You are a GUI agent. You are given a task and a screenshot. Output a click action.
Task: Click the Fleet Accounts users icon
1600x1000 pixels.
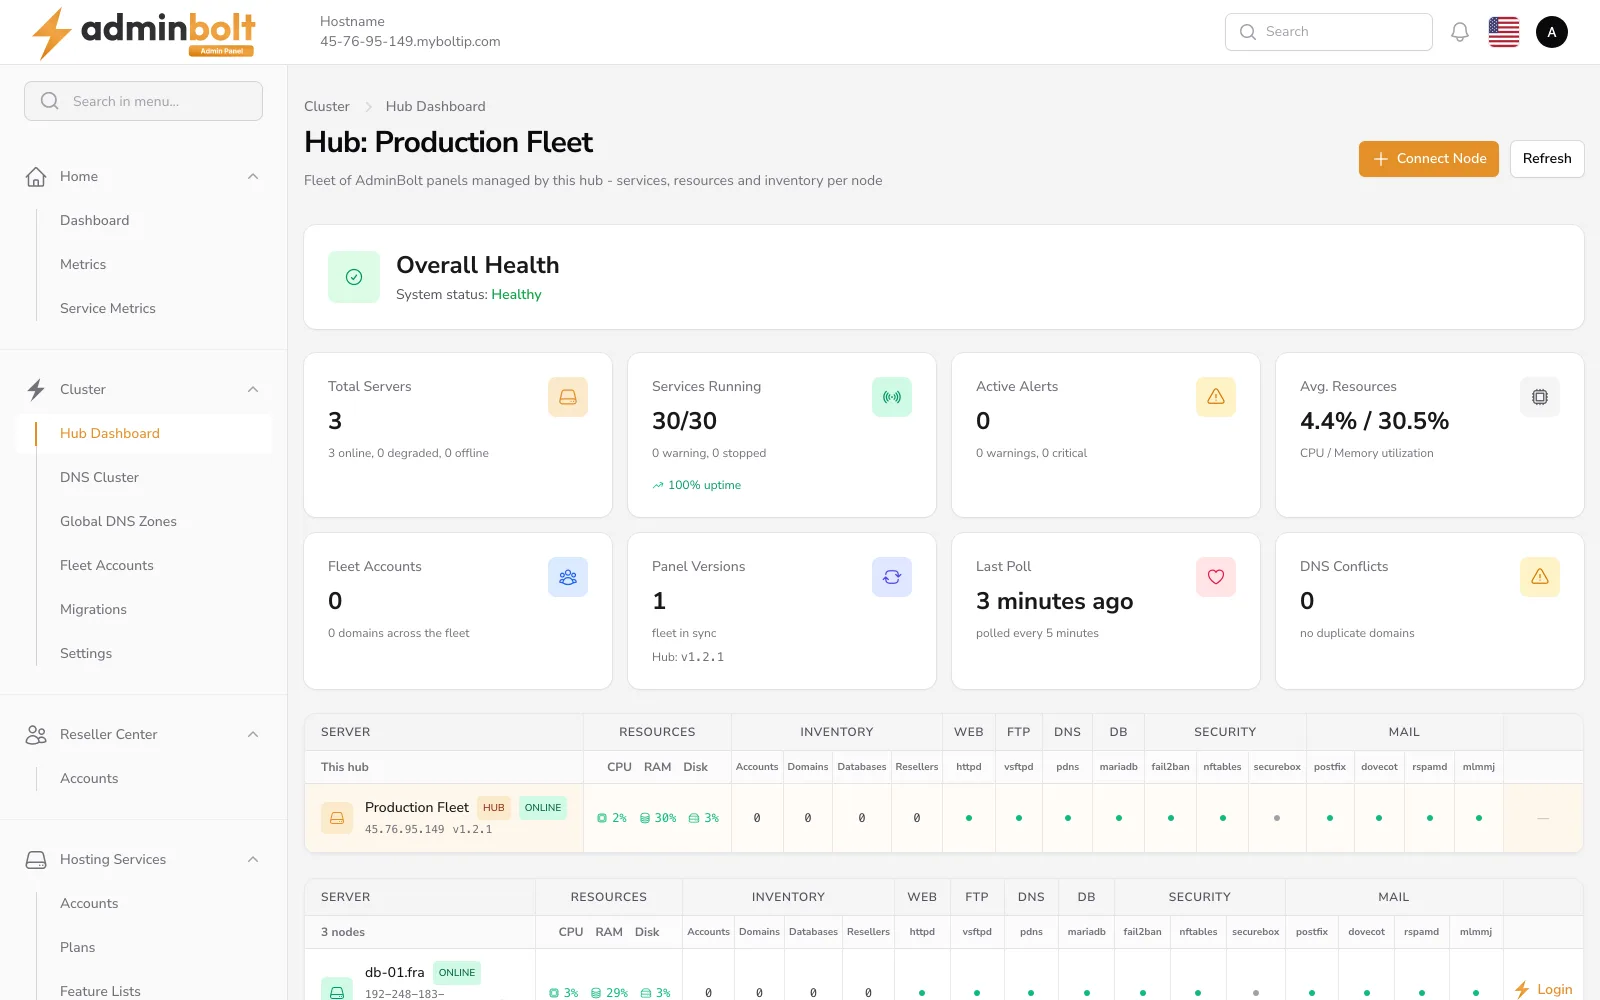tap(568, 577)
